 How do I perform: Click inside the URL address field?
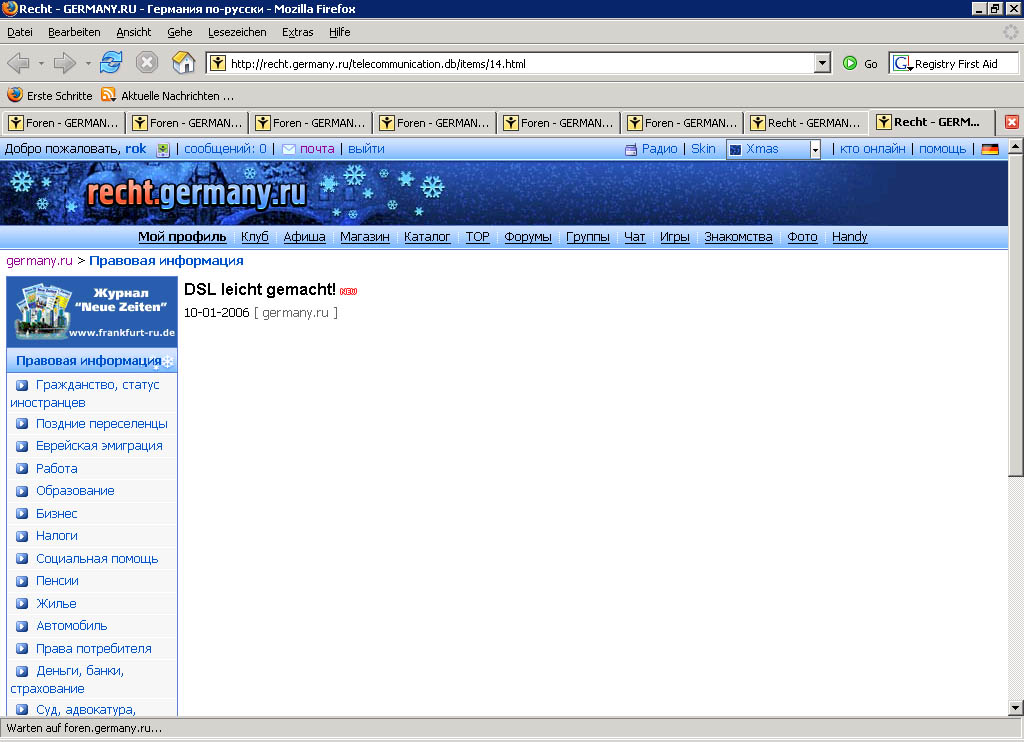click(x=519, y=63)
